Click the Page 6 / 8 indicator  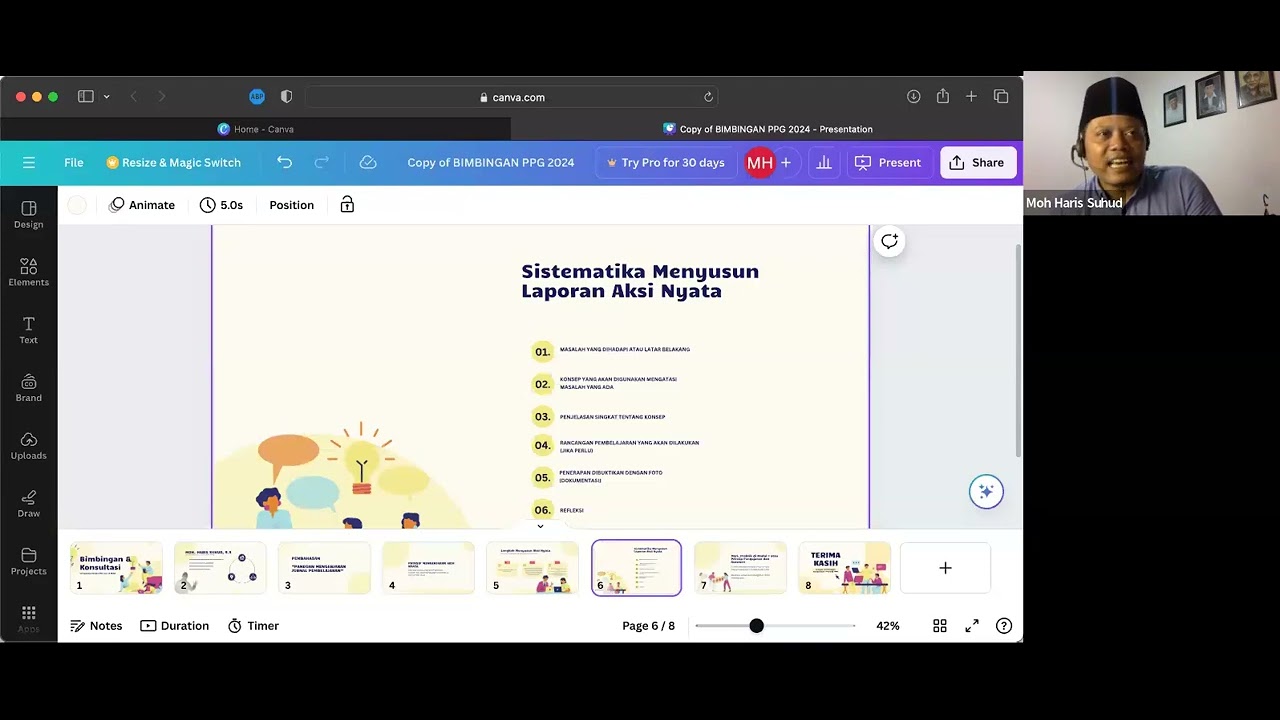pyautogui.click(x=648, y=626)
